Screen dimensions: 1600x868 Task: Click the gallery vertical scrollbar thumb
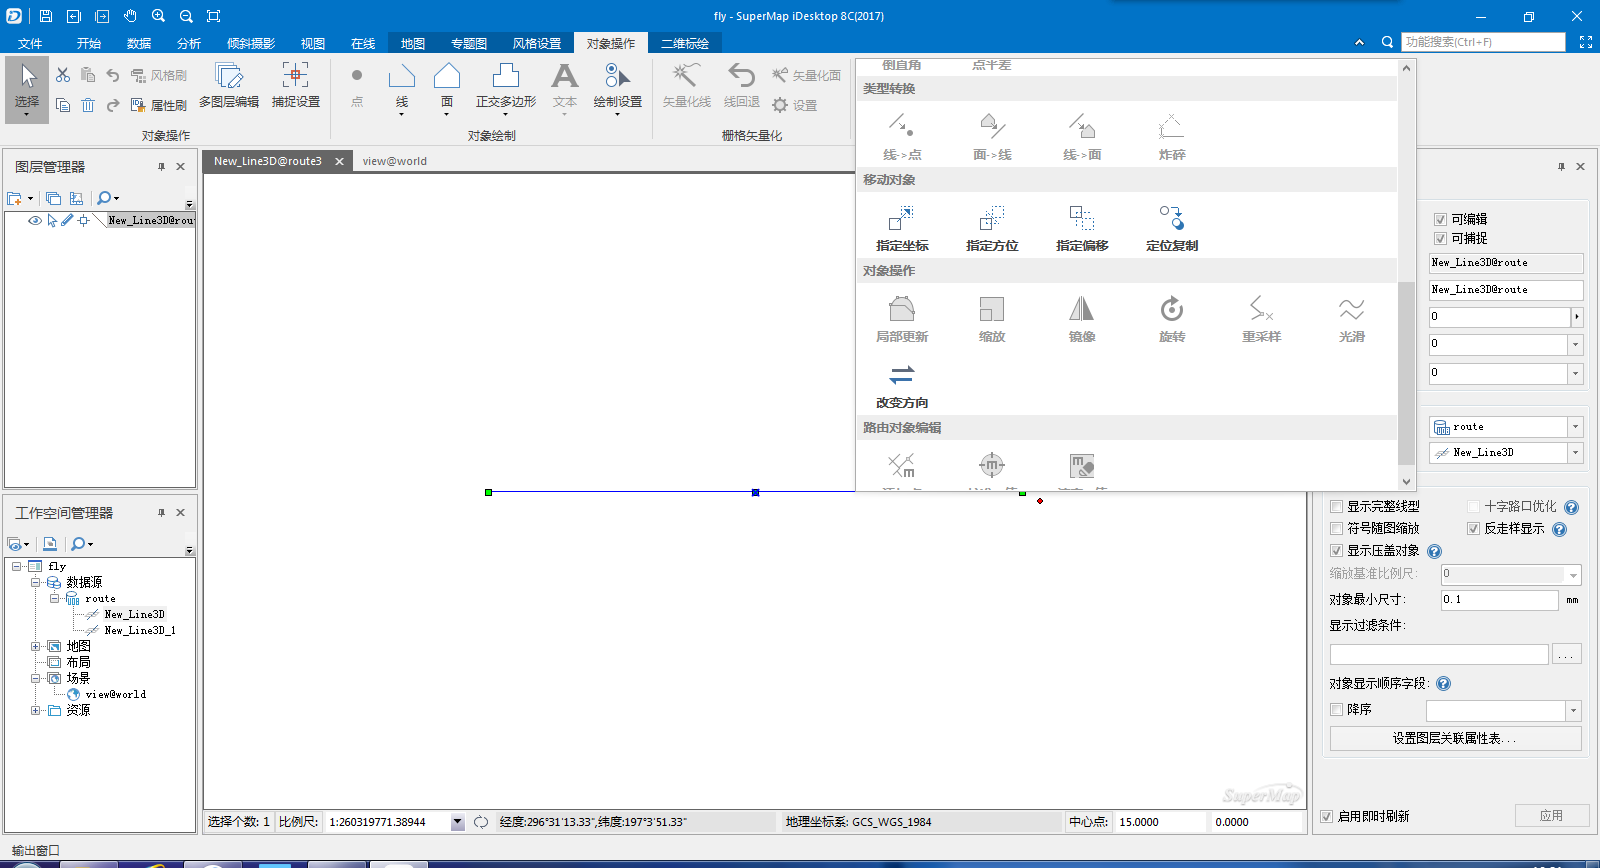point(1406,373)
